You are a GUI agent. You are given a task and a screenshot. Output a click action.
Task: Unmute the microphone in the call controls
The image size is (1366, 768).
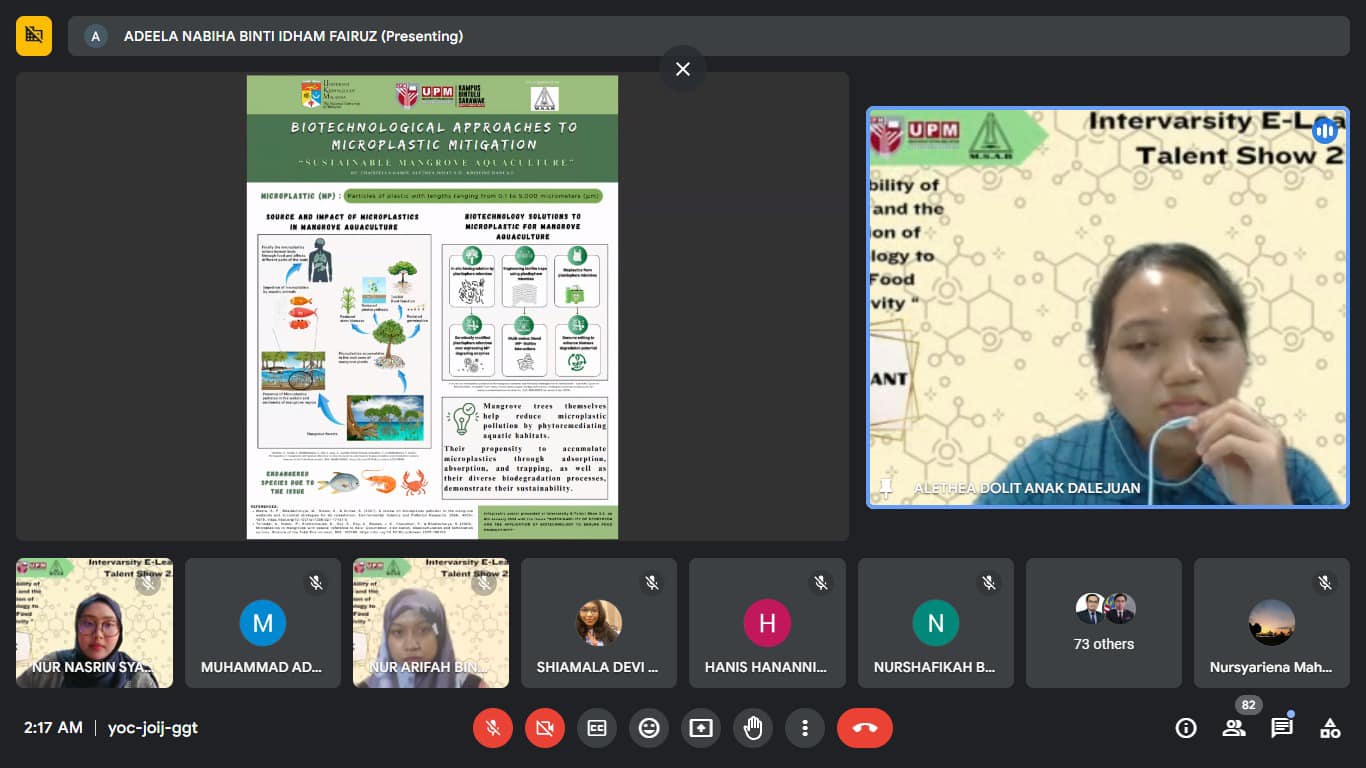pos(492,728)
